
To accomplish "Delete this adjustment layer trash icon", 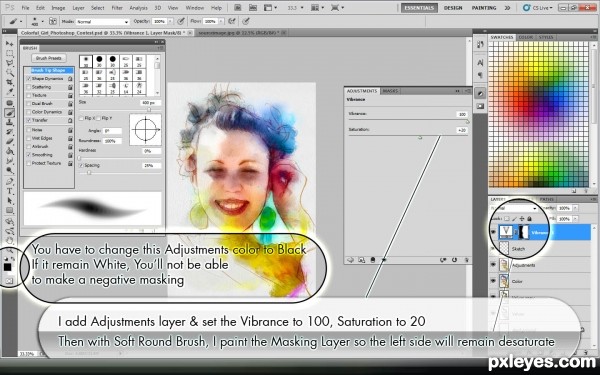I will (466, 260).
